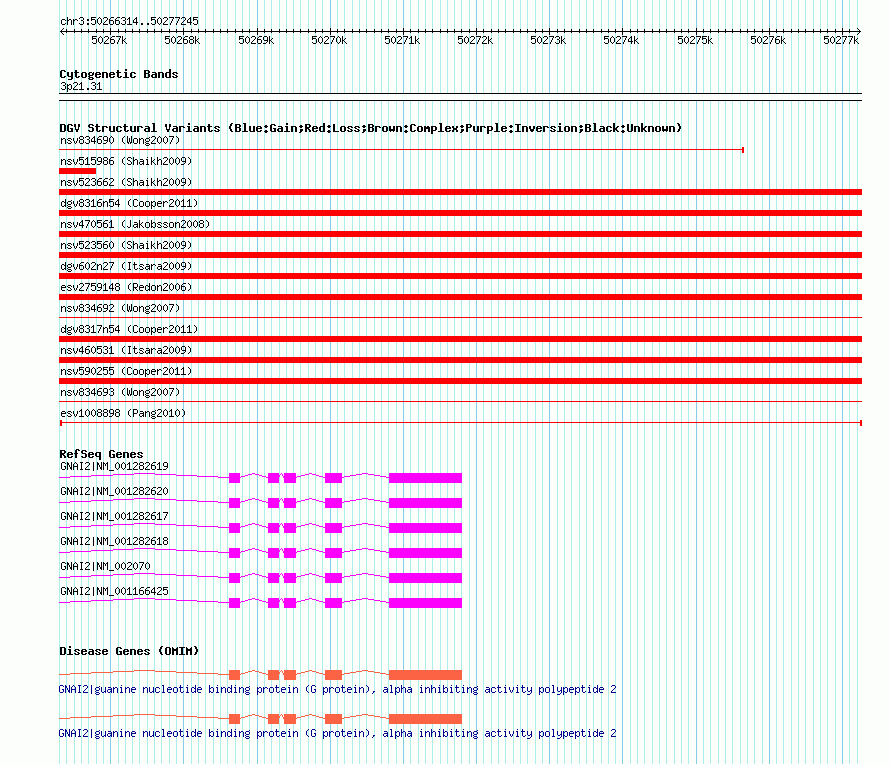Click the thin red line of esv1008898
The image size is (890, 764).
point(460,423)
